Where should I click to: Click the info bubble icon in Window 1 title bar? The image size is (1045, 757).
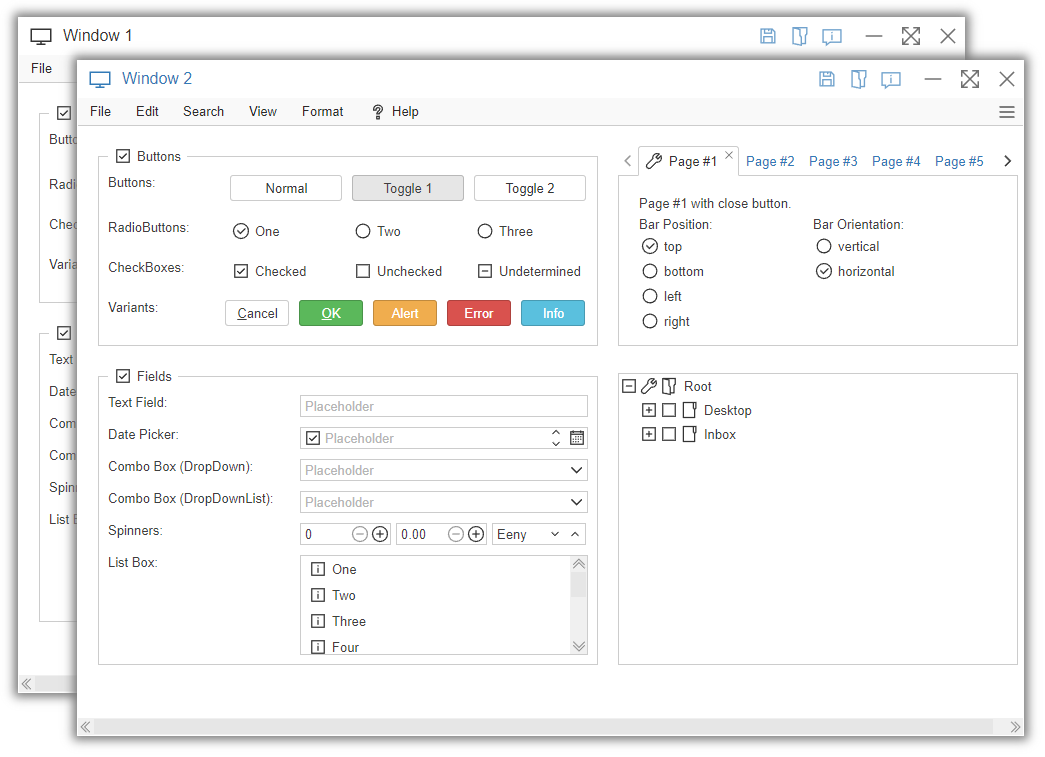coord(832,37)
